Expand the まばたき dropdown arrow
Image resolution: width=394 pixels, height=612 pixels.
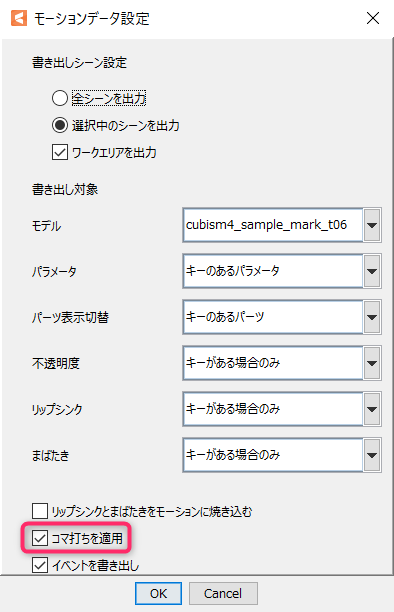372,455
